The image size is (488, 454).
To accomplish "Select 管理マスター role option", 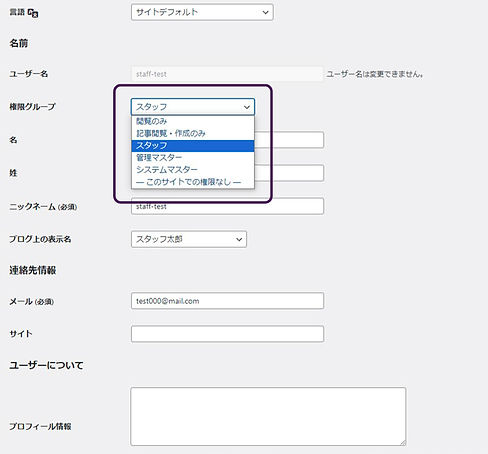I will 193,157.
